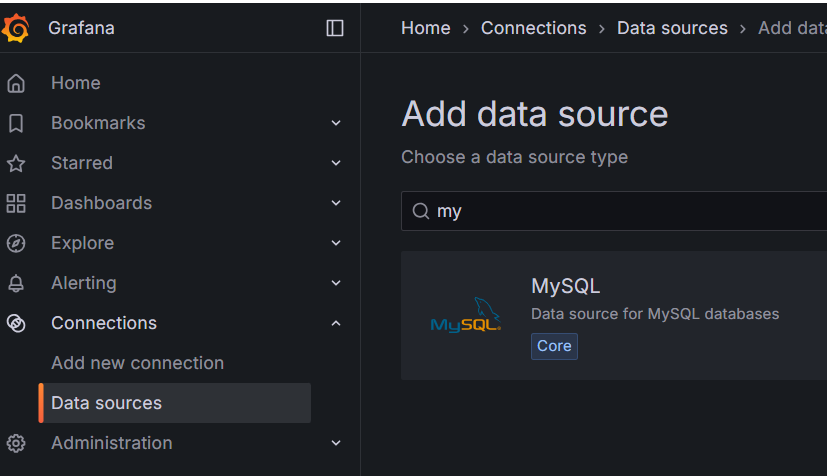827x476 pixels.
Task: Select Data sources in the sidebar
Action: tap(106, 403)
